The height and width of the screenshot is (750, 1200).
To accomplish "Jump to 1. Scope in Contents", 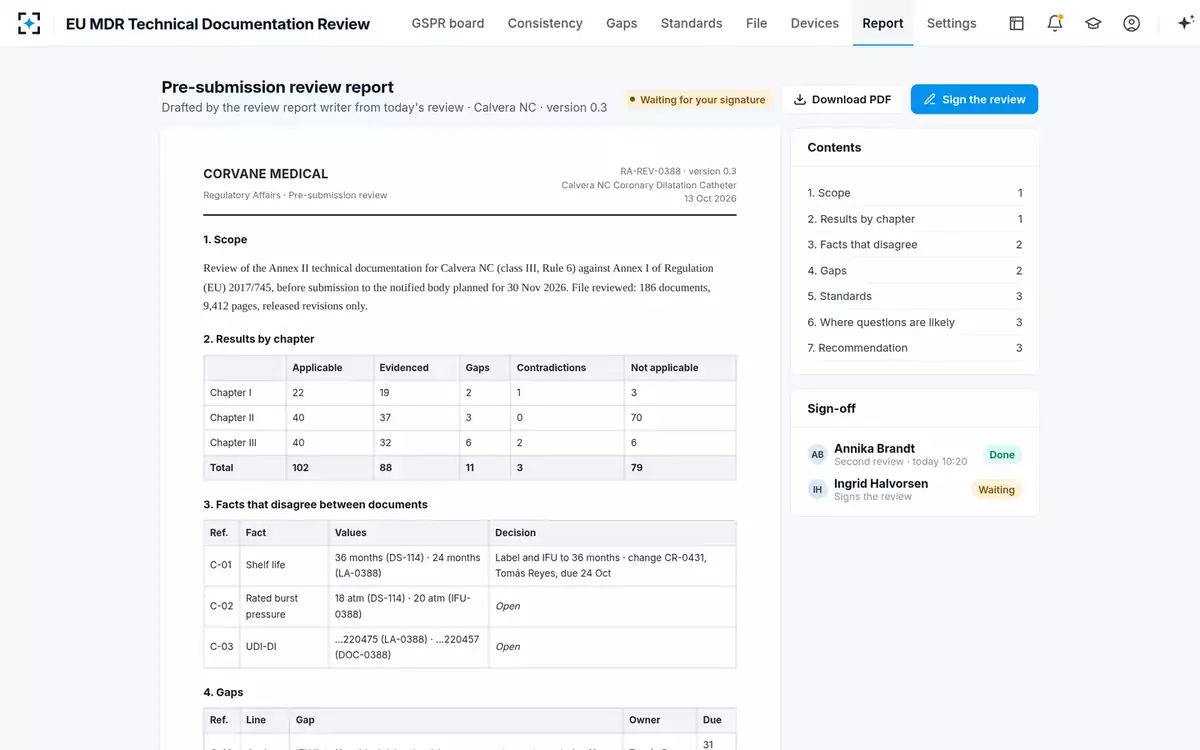I will pos(915,193).
